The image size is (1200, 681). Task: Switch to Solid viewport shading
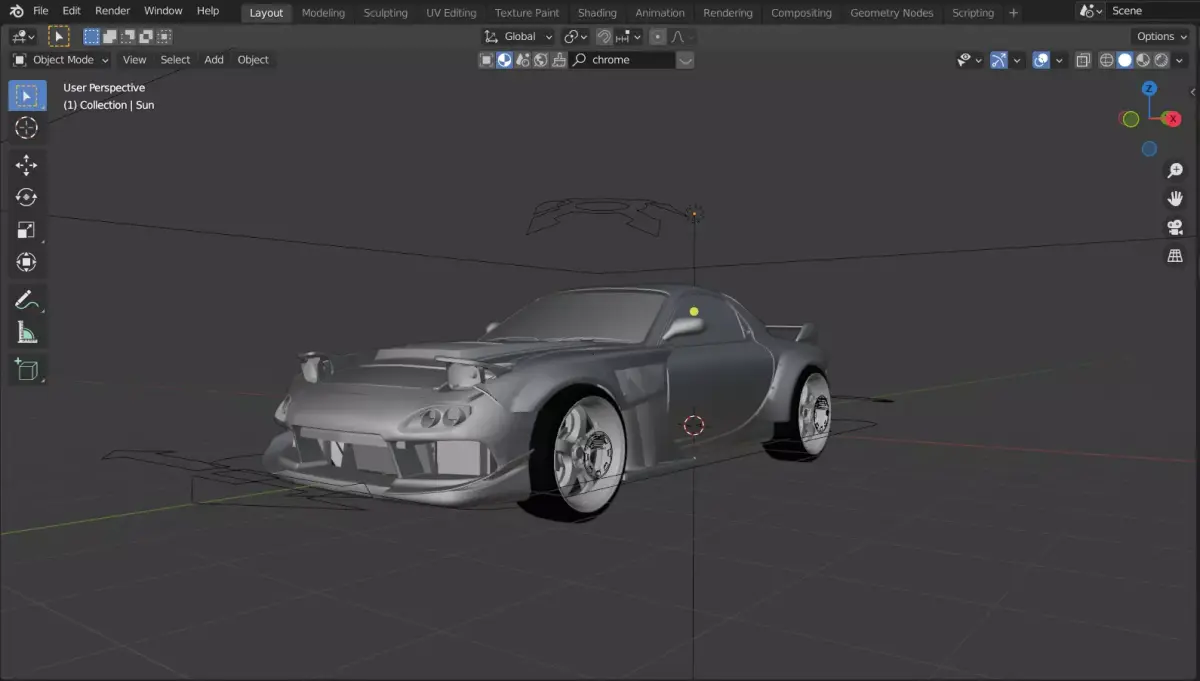coord(1125,60)
